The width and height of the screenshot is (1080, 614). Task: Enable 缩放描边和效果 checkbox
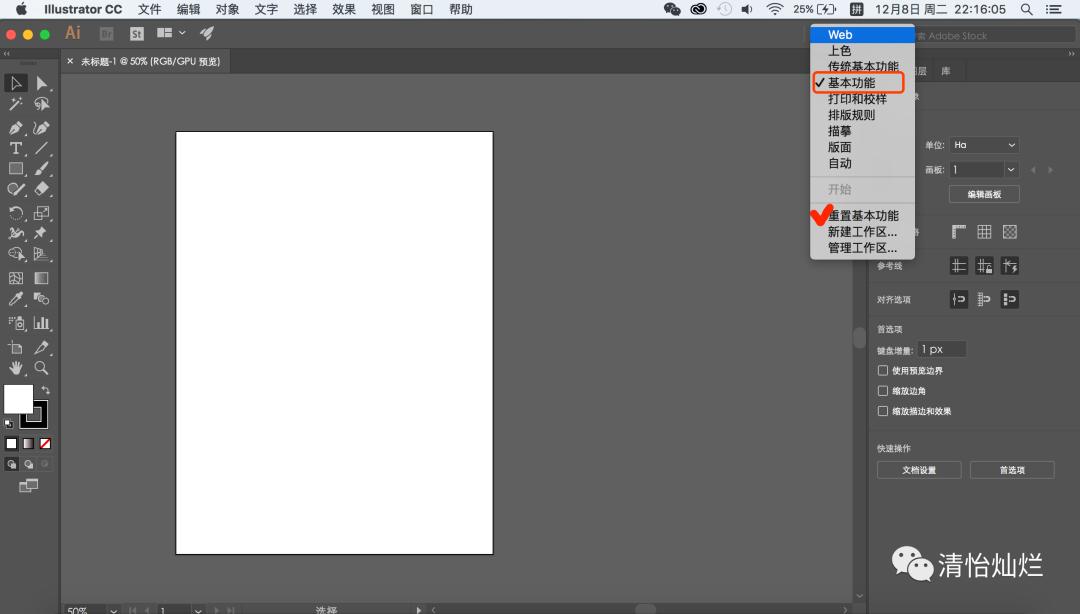point(883,411)
